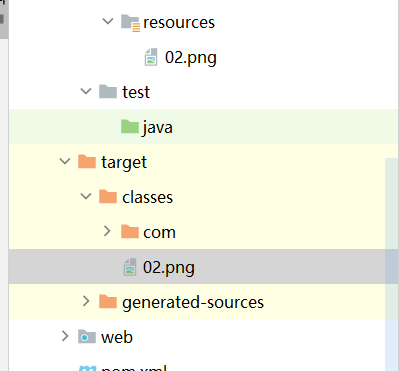Collapse the test folder chevron
Screen dimensions: 399x371
tap(86, 91)
